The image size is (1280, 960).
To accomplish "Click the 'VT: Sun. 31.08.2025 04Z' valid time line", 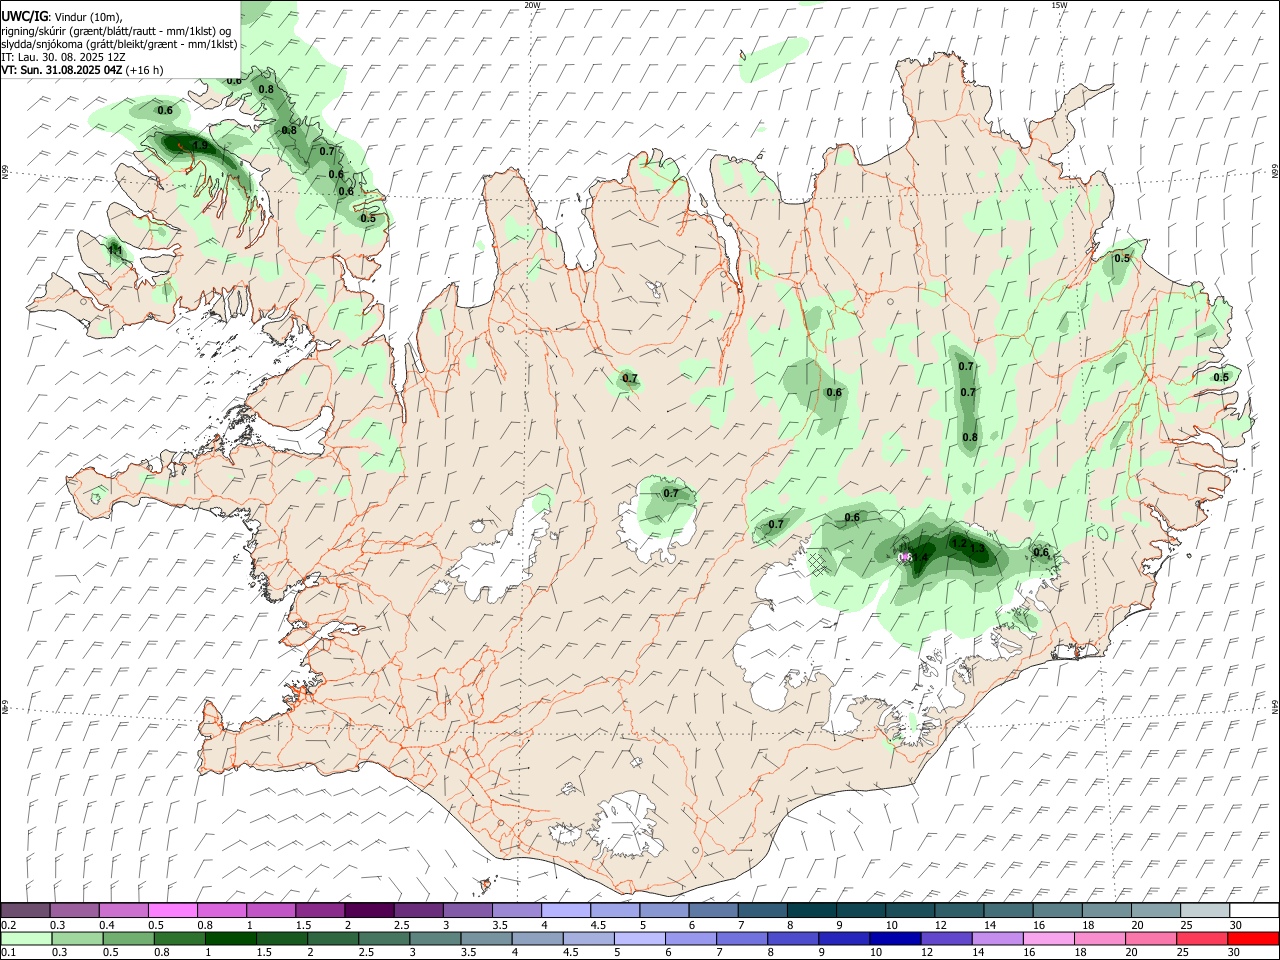I will 62,70.
